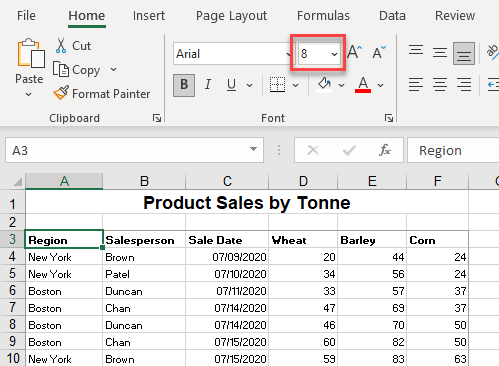Click the Insert Function fx icon
This screenshot has width=499, height=366.
pos(385,150)
